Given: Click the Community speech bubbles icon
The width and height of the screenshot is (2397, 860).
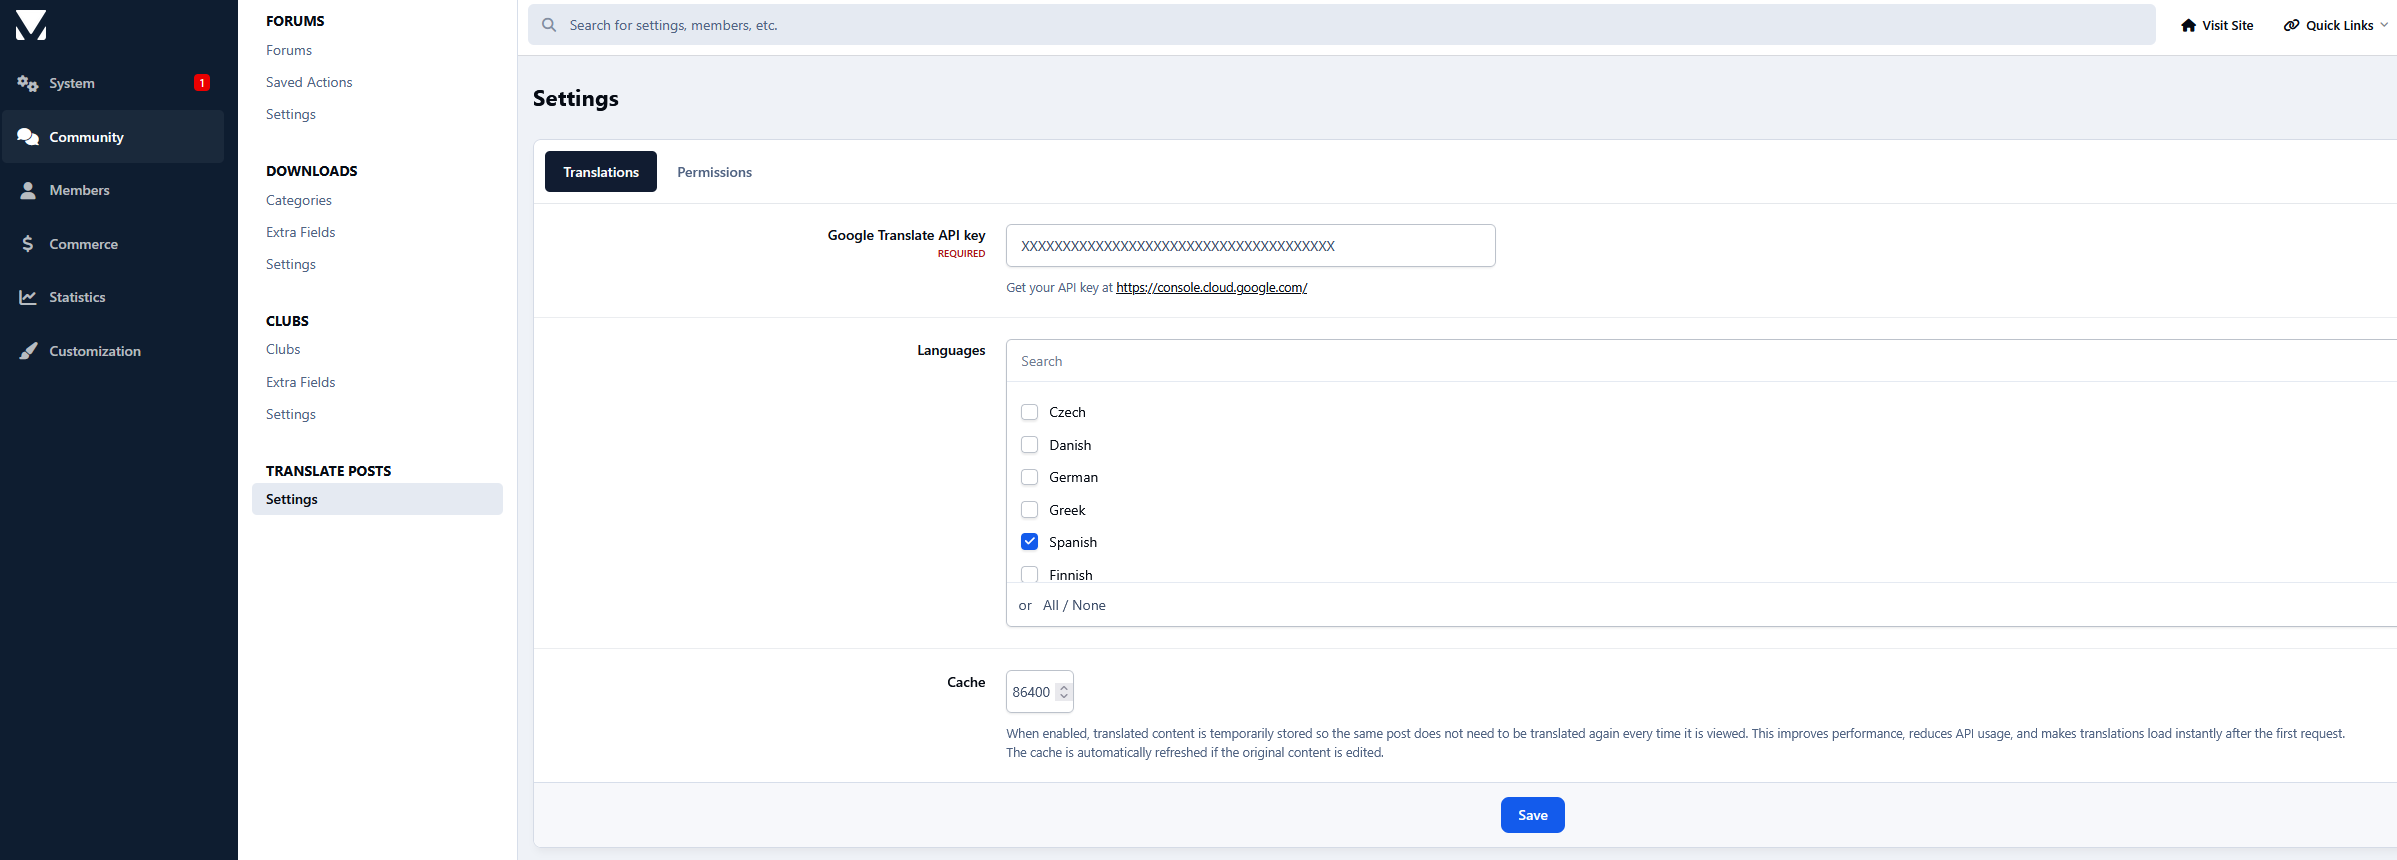Looking at the screenshot, I should 28,137.
